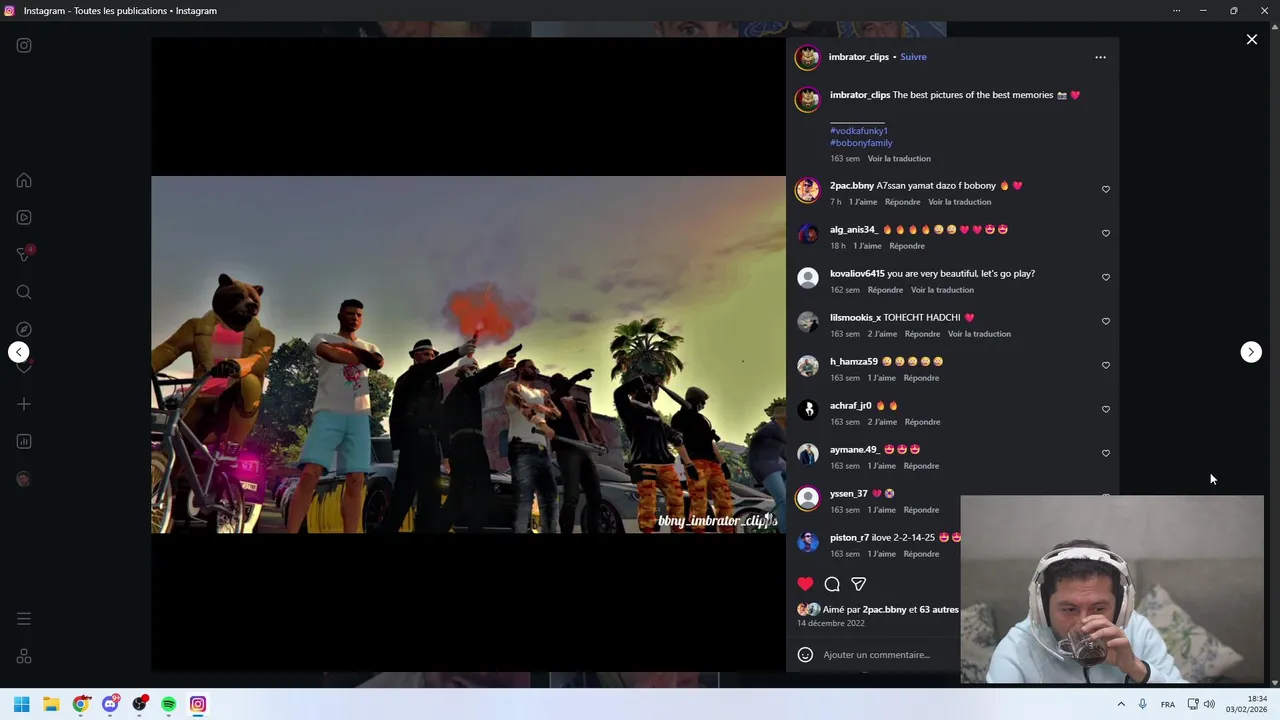
Task: Open the More hamburger menu in sidebar
Action: pyautogui.click(x=24, y=619)
